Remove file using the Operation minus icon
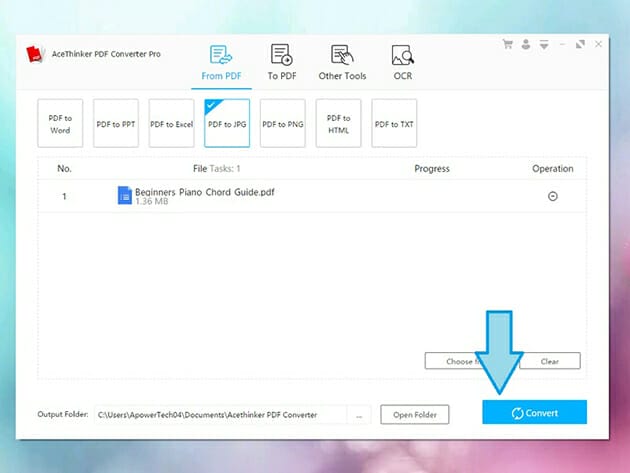 pyautogui.click(x=552, y=196)
